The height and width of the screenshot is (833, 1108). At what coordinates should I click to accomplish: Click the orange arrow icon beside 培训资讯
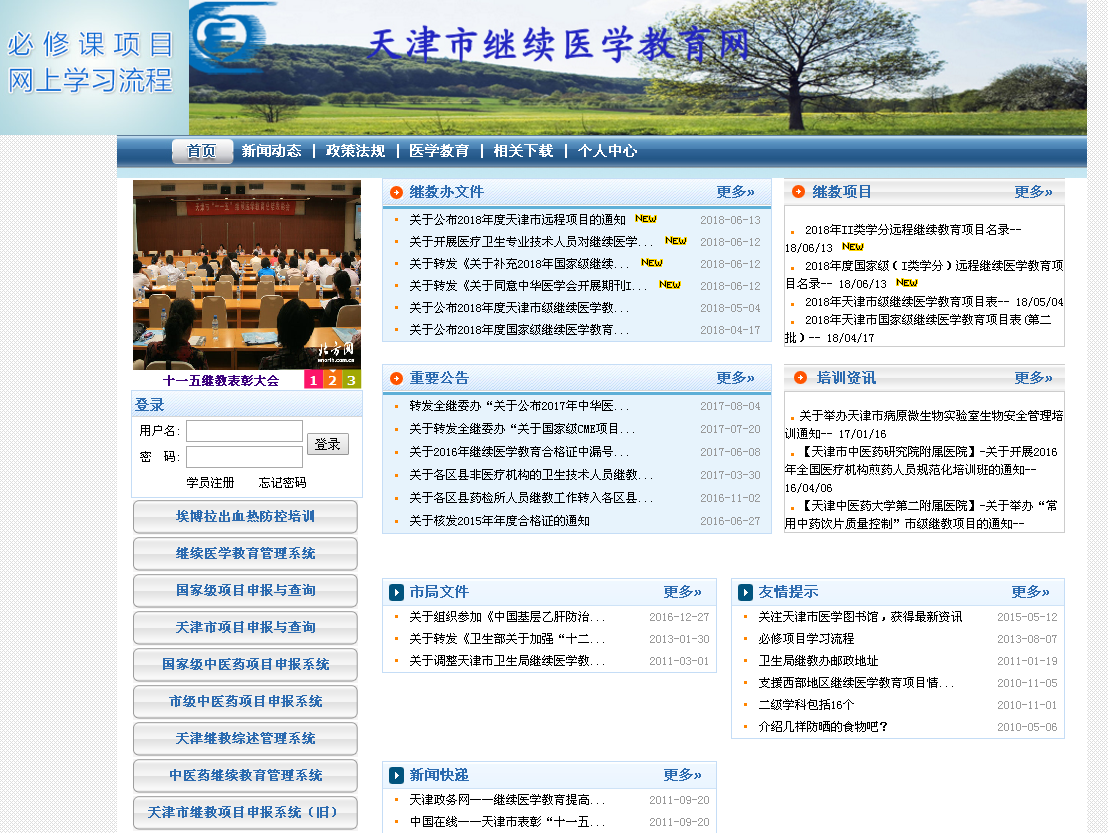coord(798,378)
